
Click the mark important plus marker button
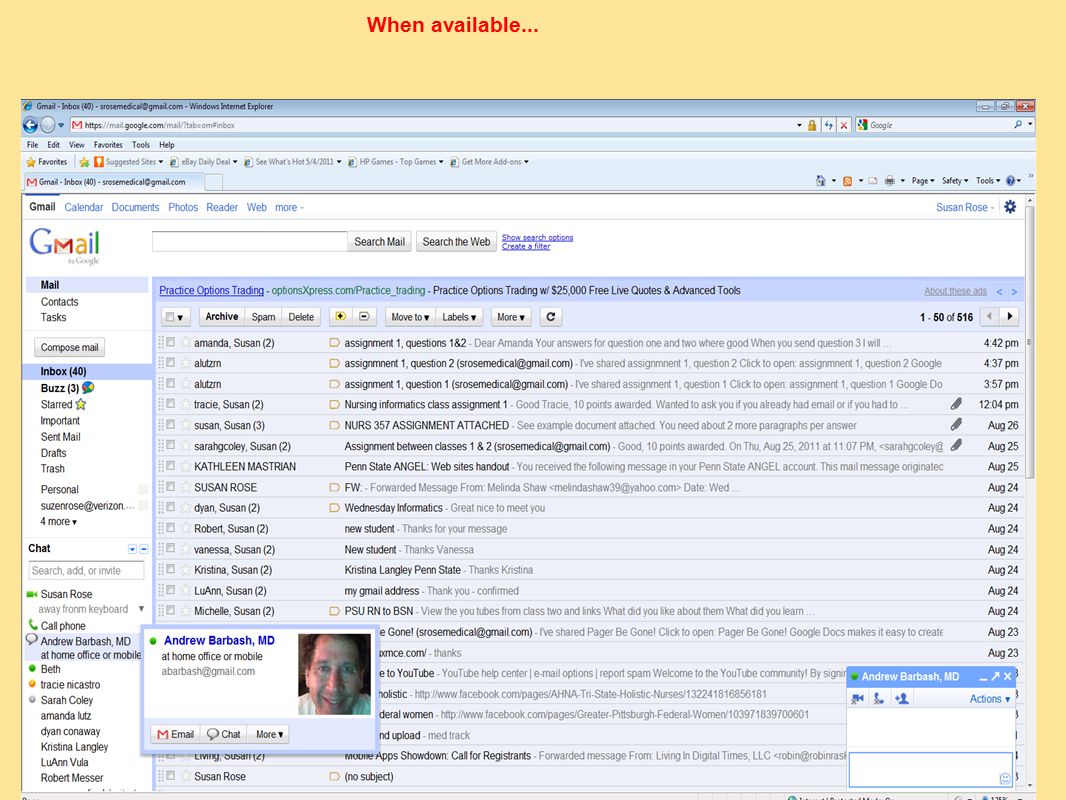(341, 316)
